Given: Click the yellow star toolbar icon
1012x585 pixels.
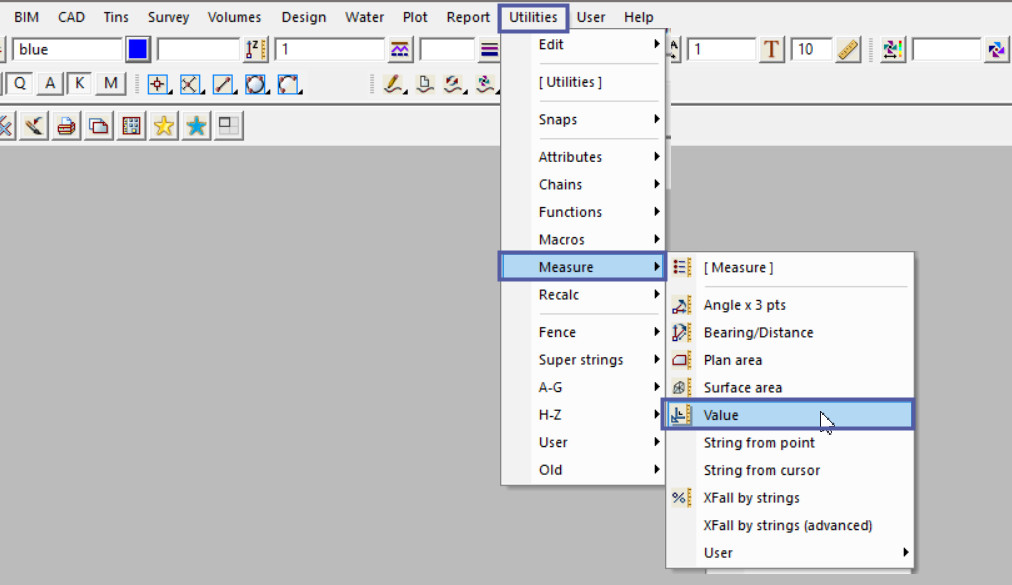Looking at the screenshot, I should pos(164,126).
